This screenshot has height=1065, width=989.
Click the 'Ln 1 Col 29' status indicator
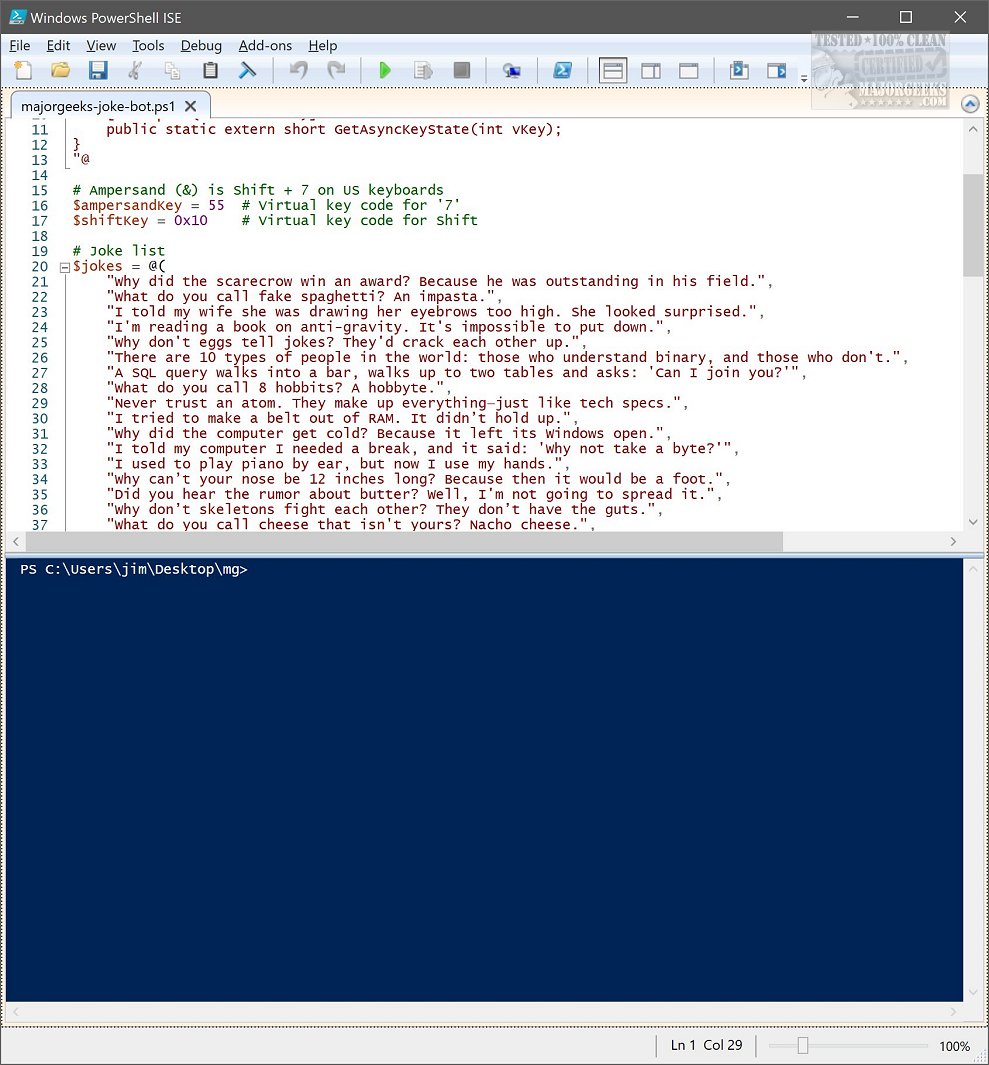[706, 1045]
